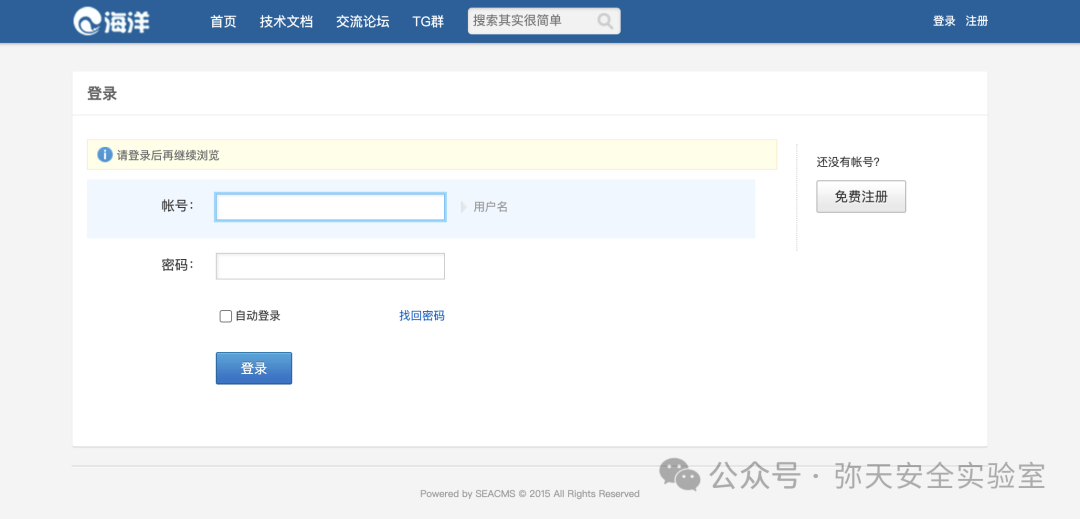This screenshot has height=519, width=1080.
Task: Click the 帐号 username input field
Action: pyautogui.click(x=331, y=207)
